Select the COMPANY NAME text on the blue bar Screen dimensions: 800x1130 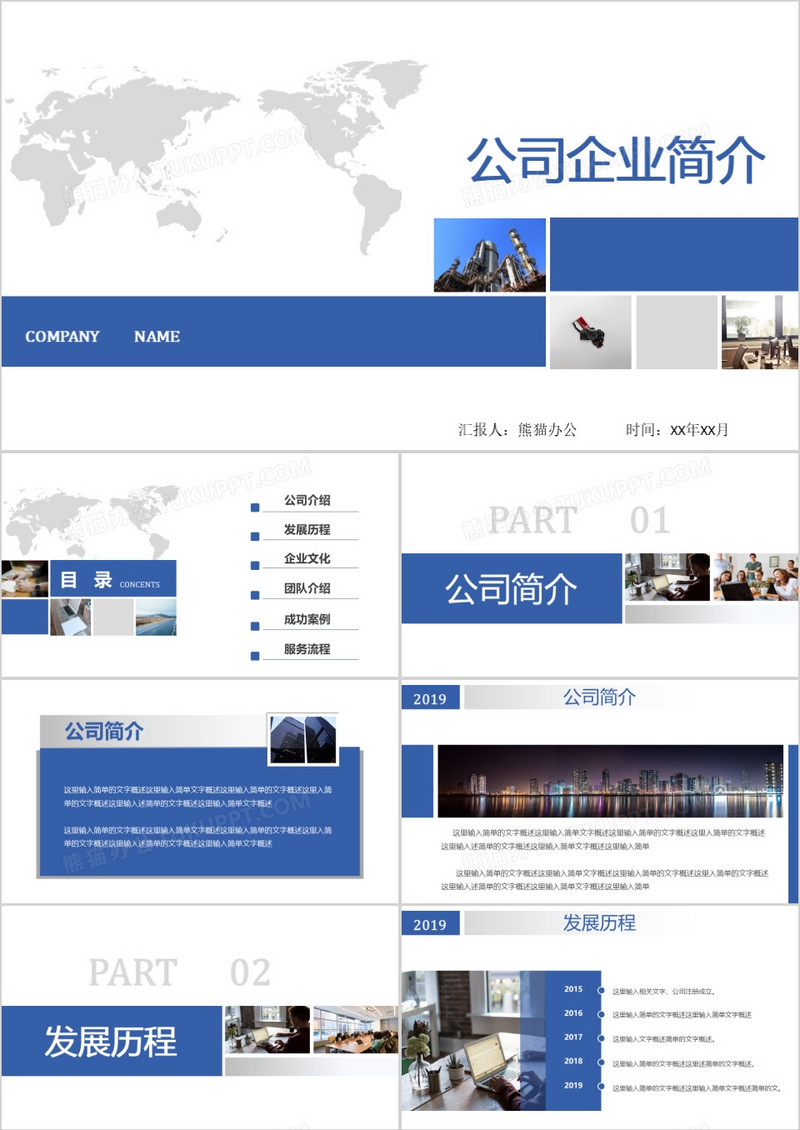tap(103, 337)
